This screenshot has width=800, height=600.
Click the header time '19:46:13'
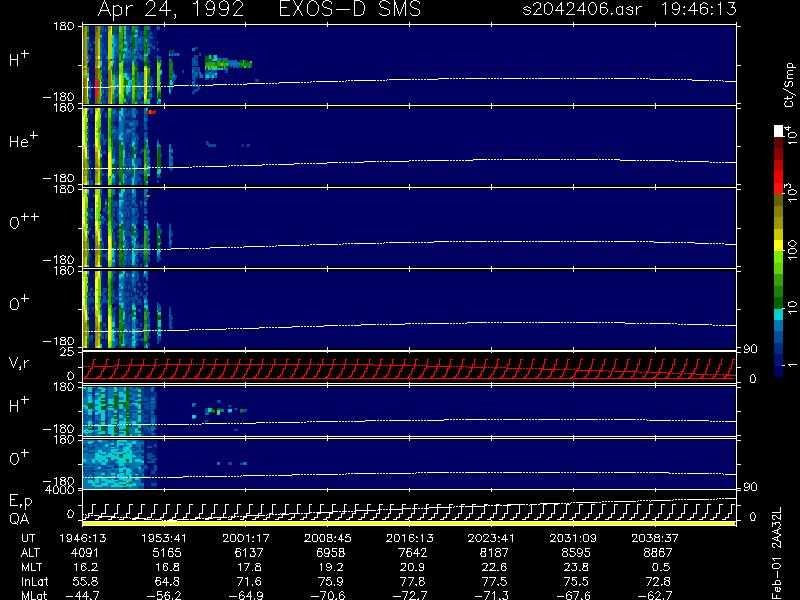point(698,9)
